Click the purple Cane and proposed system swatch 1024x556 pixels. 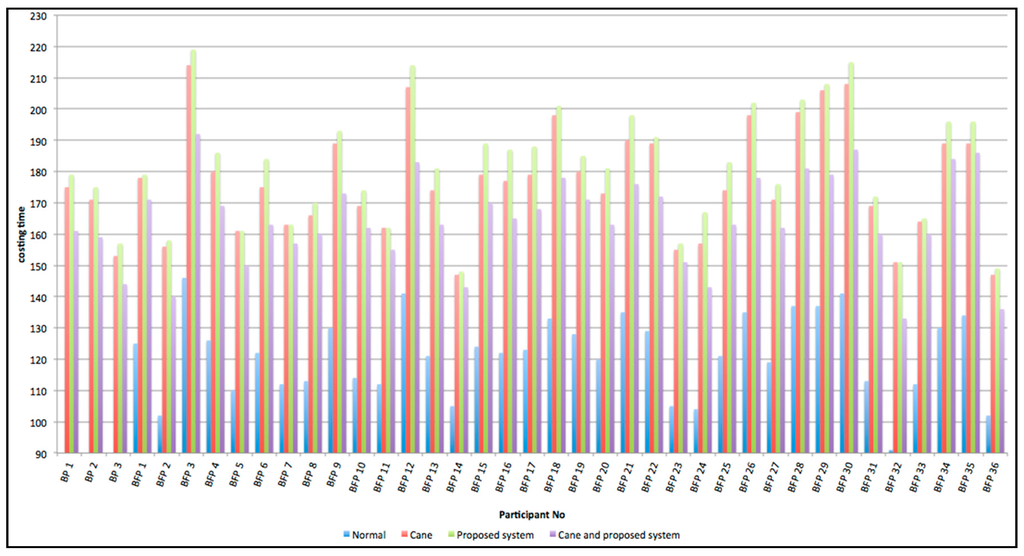click(552, 534)
